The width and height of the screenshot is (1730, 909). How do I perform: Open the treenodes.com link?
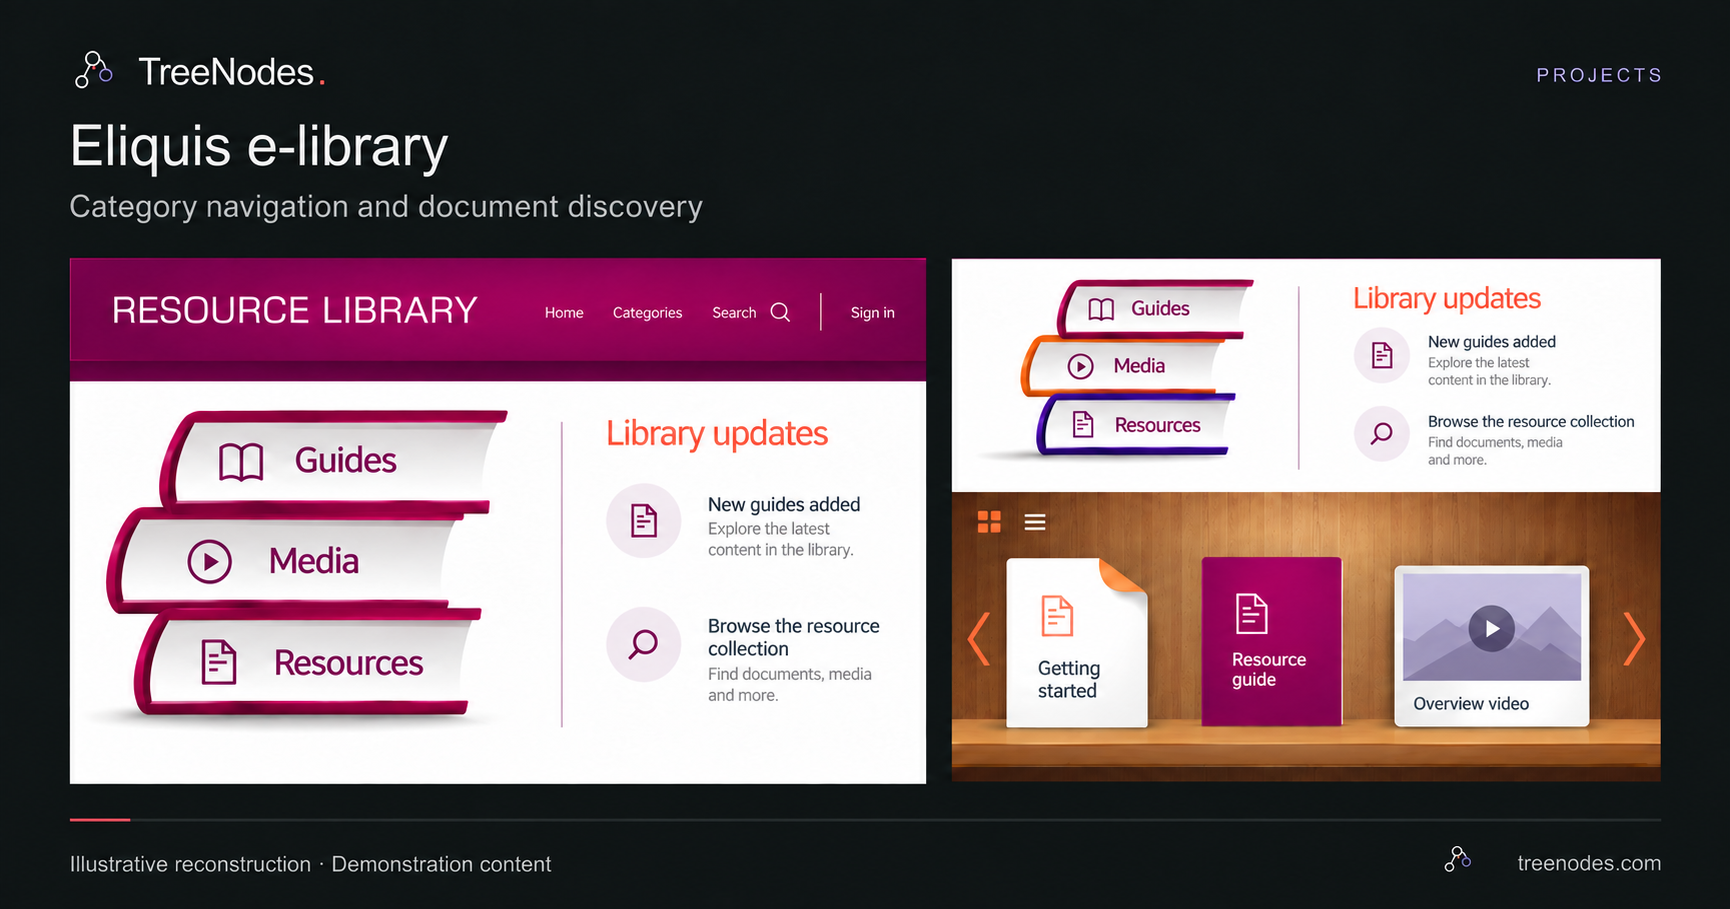[1589, 863]
